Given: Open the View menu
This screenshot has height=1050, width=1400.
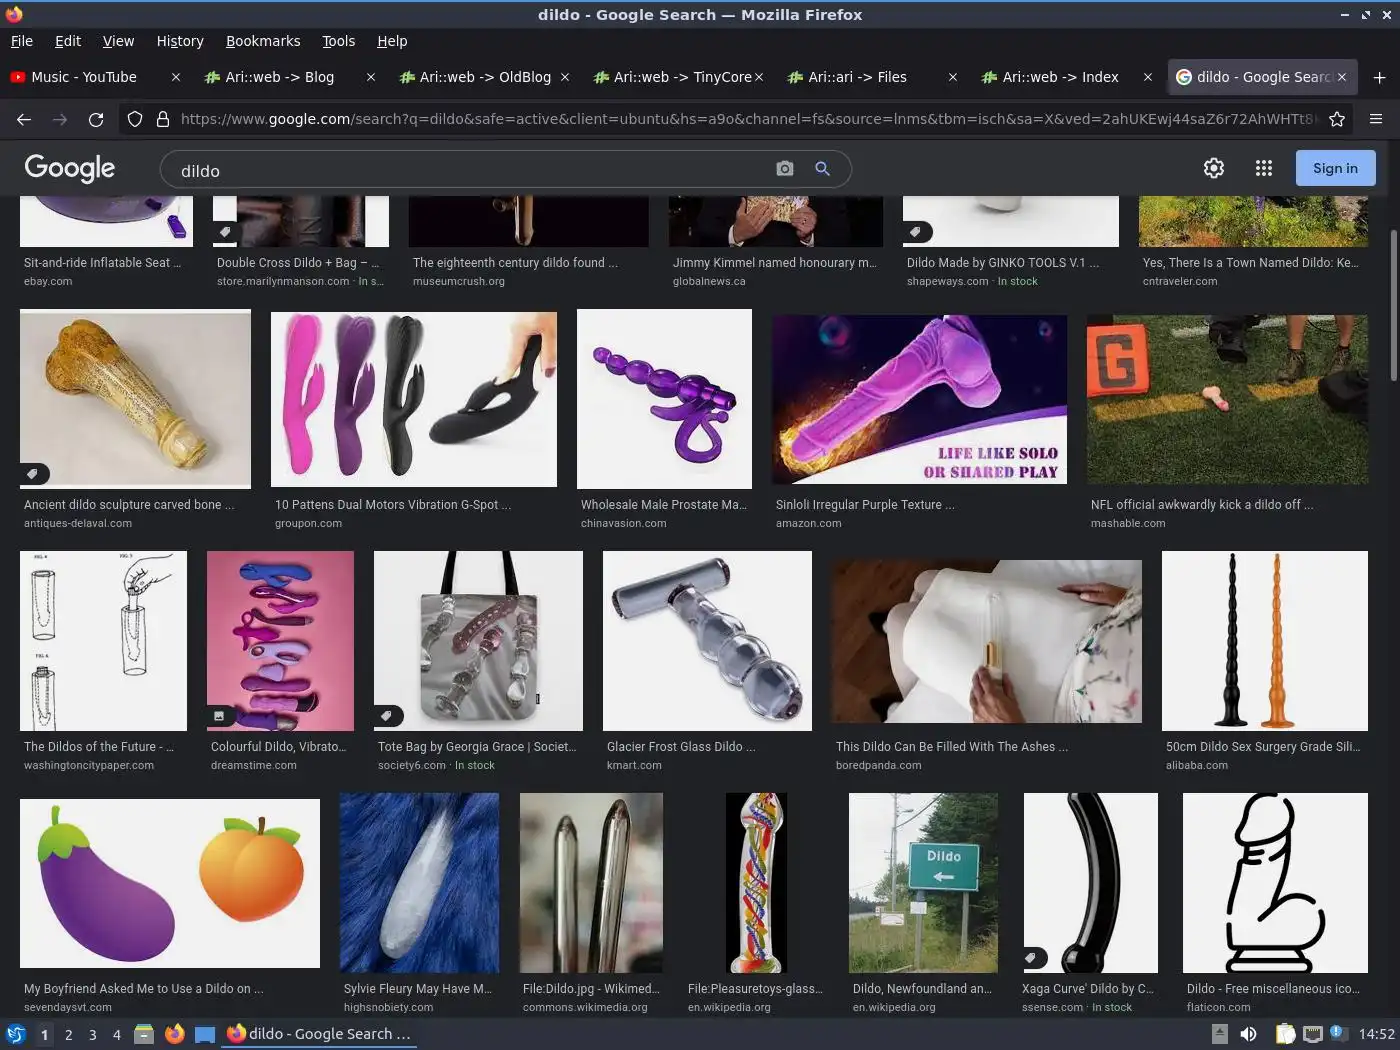Looking at the screenshot, I should pos(118,41).
